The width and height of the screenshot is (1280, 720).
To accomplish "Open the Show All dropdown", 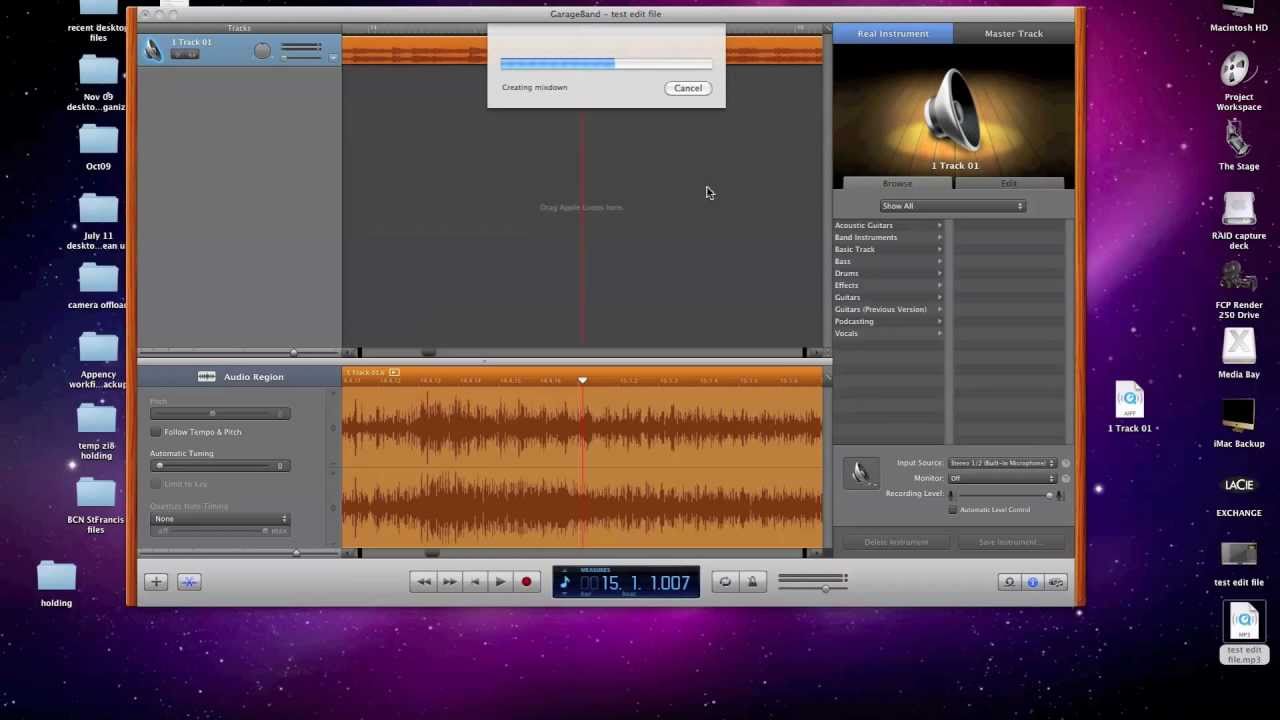I will (952, 206).
